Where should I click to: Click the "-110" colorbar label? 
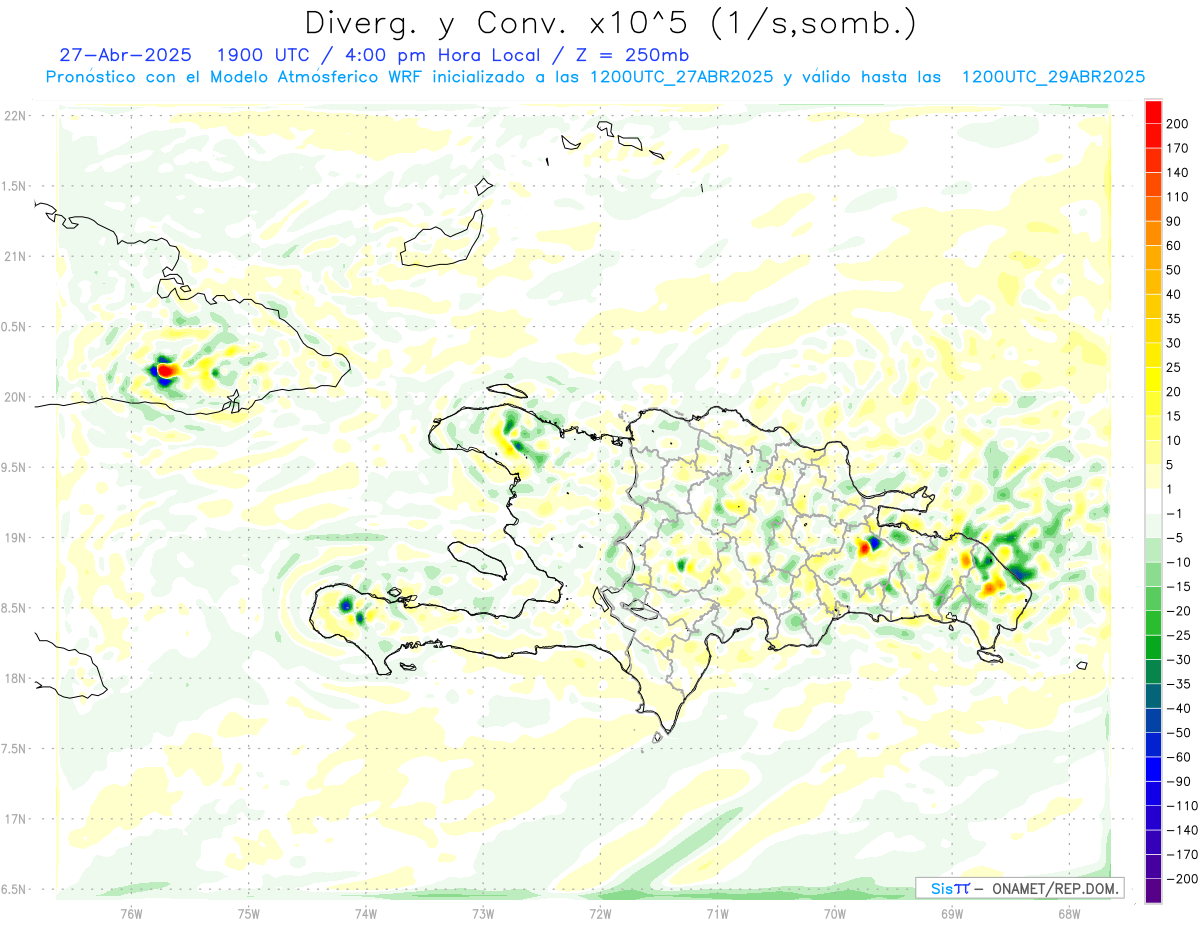pyautogui.click(x=1182, y=806)
